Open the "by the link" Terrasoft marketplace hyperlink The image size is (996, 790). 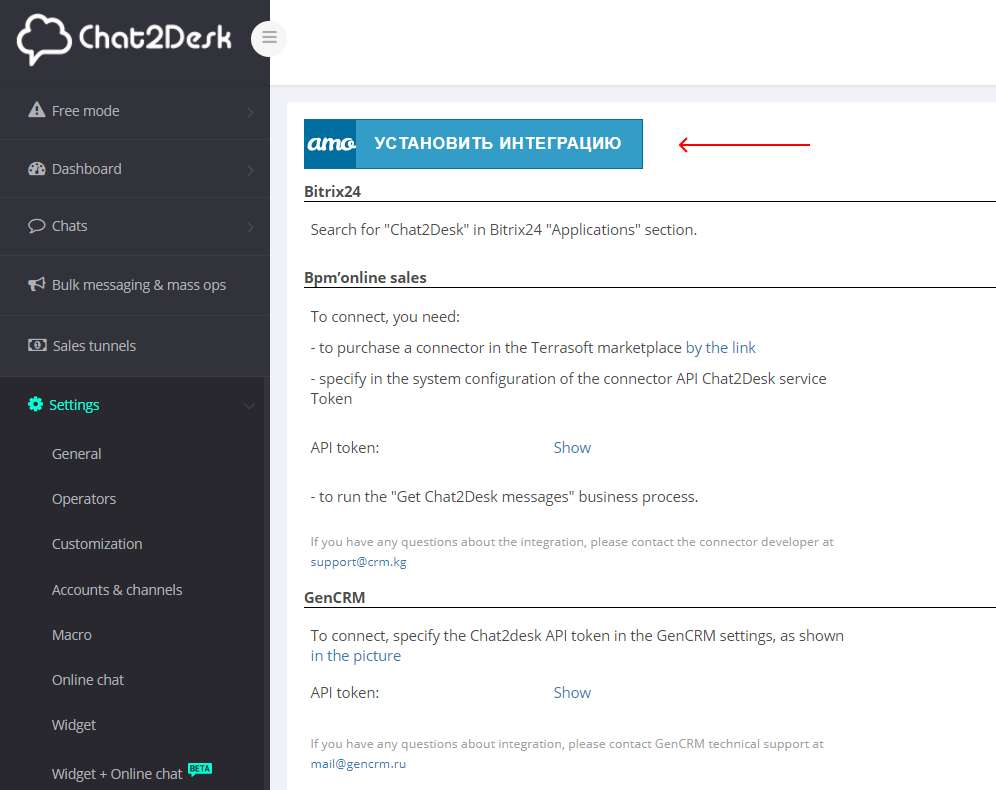720,347
